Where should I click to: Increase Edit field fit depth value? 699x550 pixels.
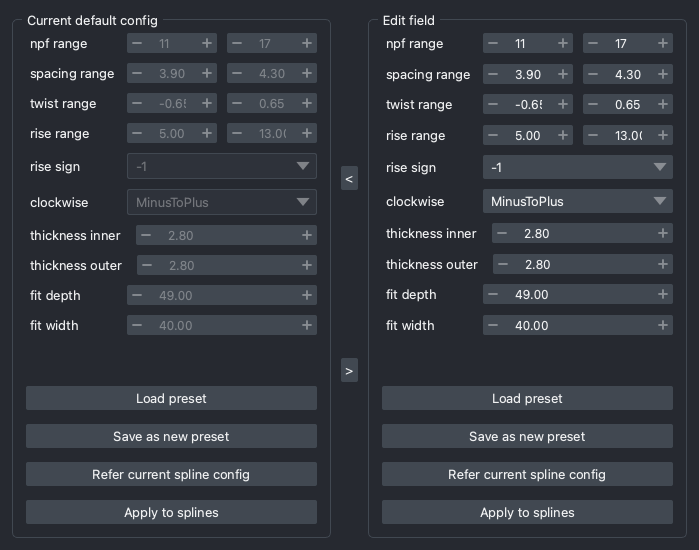tap(662, 294)
